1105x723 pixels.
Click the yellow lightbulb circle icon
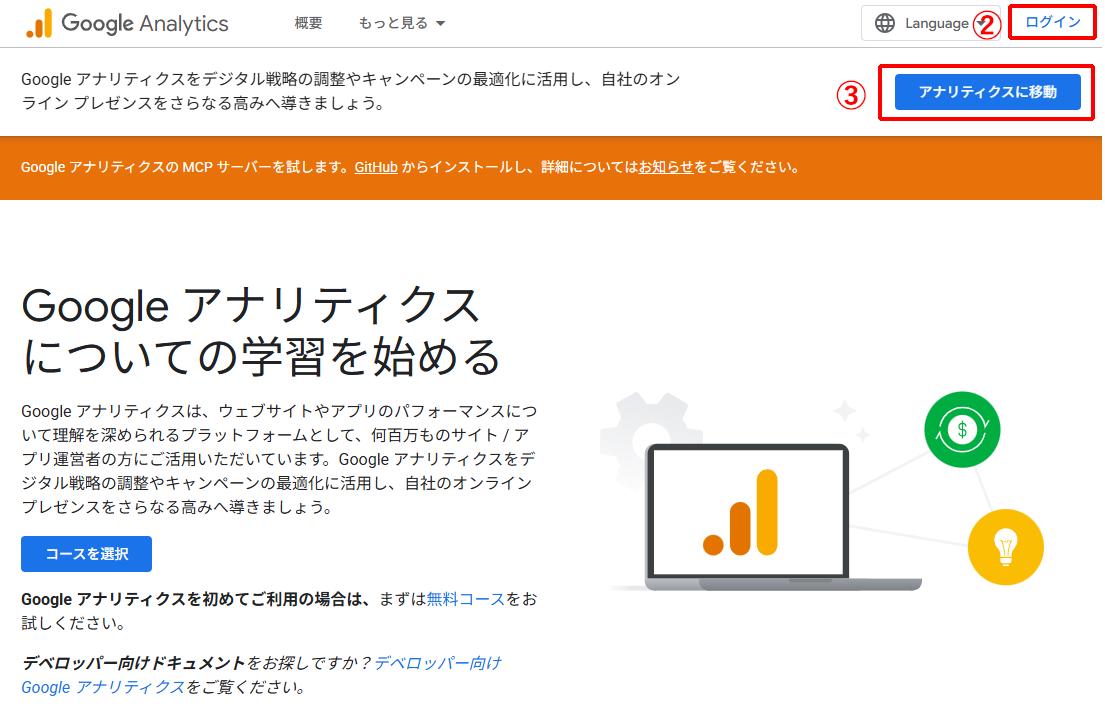tap(1006, 547)
